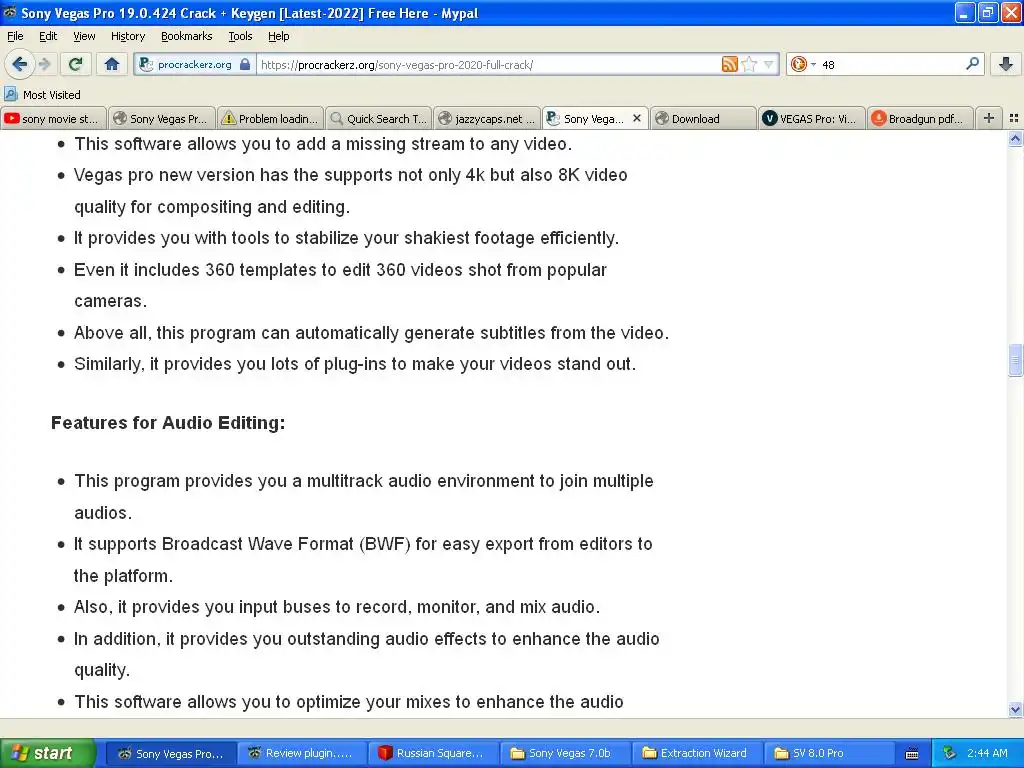Switch to the 'Problem loadin...' tab
1024x768 pixels.
pyautogui.click(x=270, y=118)
